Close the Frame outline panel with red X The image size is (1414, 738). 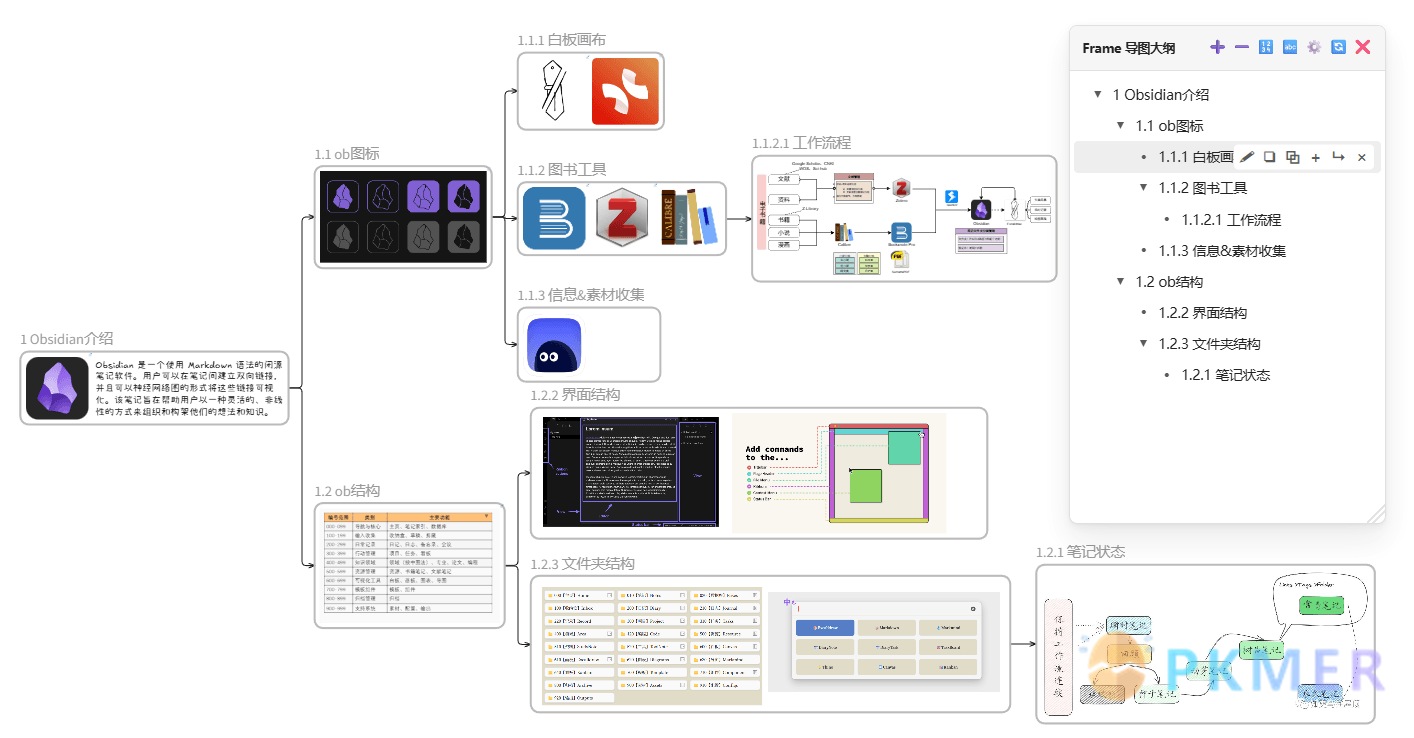pos(1362,47)
